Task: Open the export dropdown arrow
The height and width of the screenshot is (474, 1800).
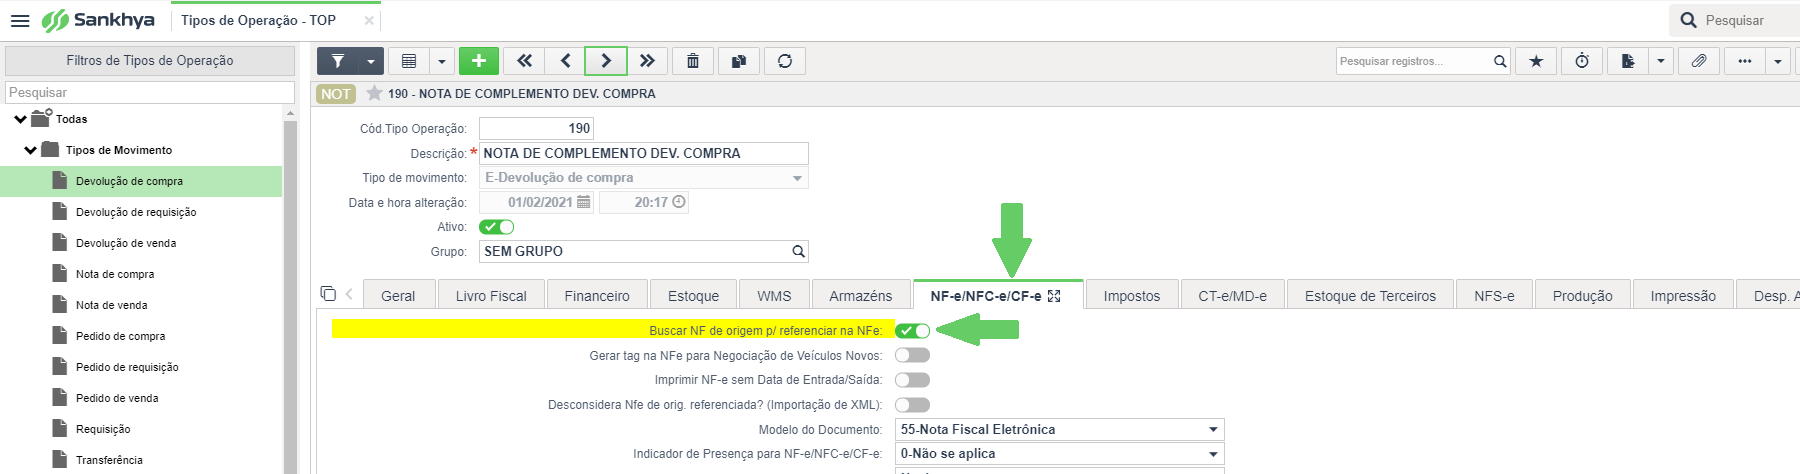Action: tap(1661, 61)
